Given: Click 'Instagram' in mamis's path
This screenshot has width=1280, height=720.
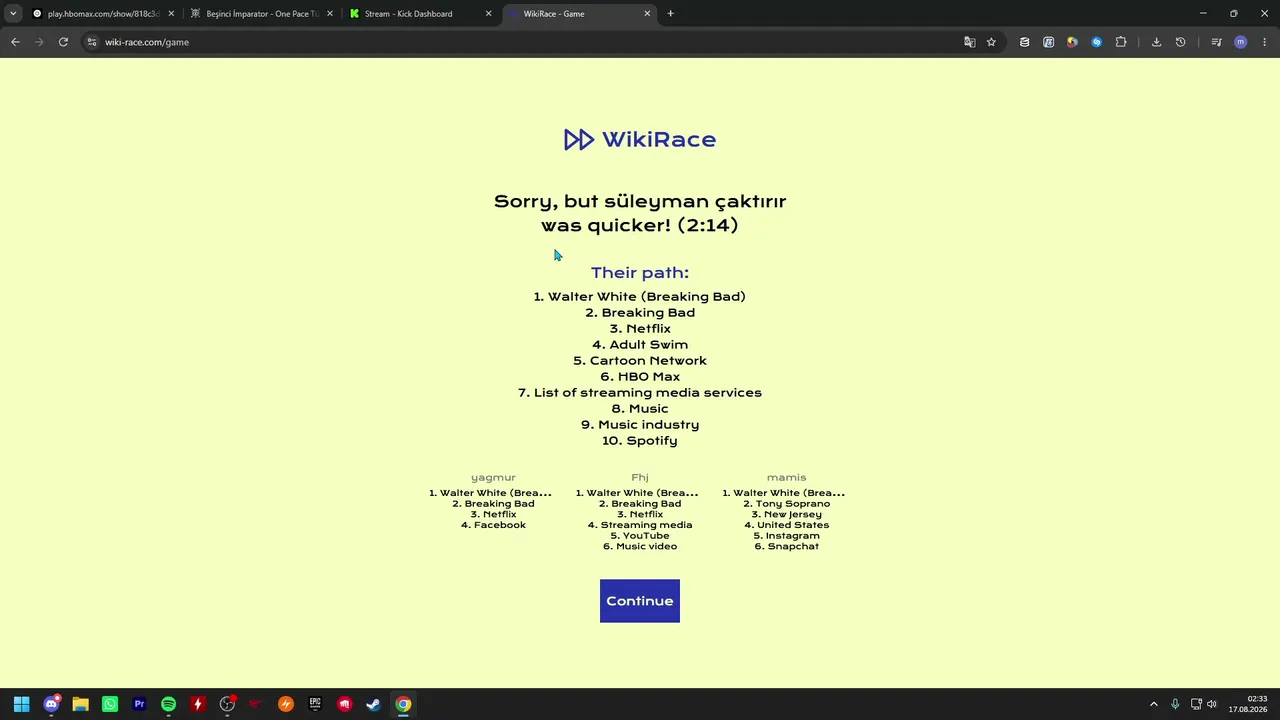Looking at the screenshot, I should pyautogui.click(x=786, y=536).
